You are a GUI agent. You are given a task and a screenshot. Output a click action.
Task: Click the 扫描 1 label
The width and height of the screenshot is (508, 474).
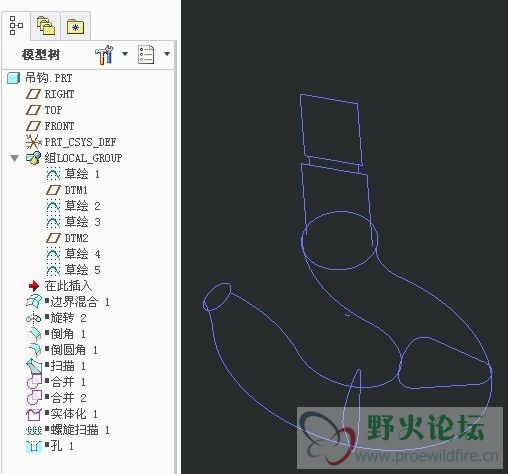coord(68,366)
